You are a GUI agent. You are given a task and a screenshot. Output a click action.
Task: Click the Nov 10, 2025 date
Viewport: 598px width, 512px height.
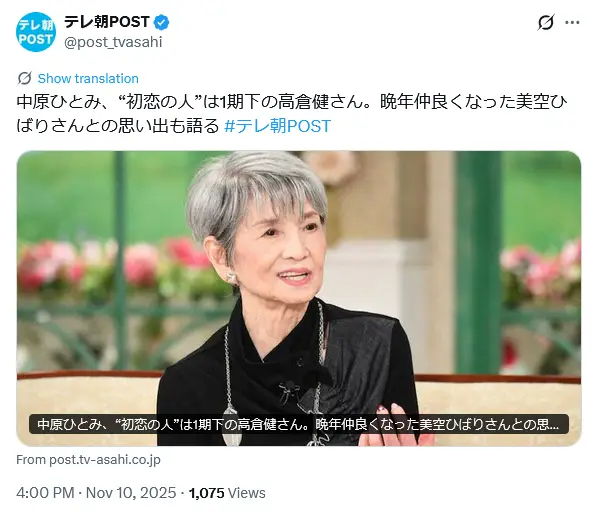[131, 493]
